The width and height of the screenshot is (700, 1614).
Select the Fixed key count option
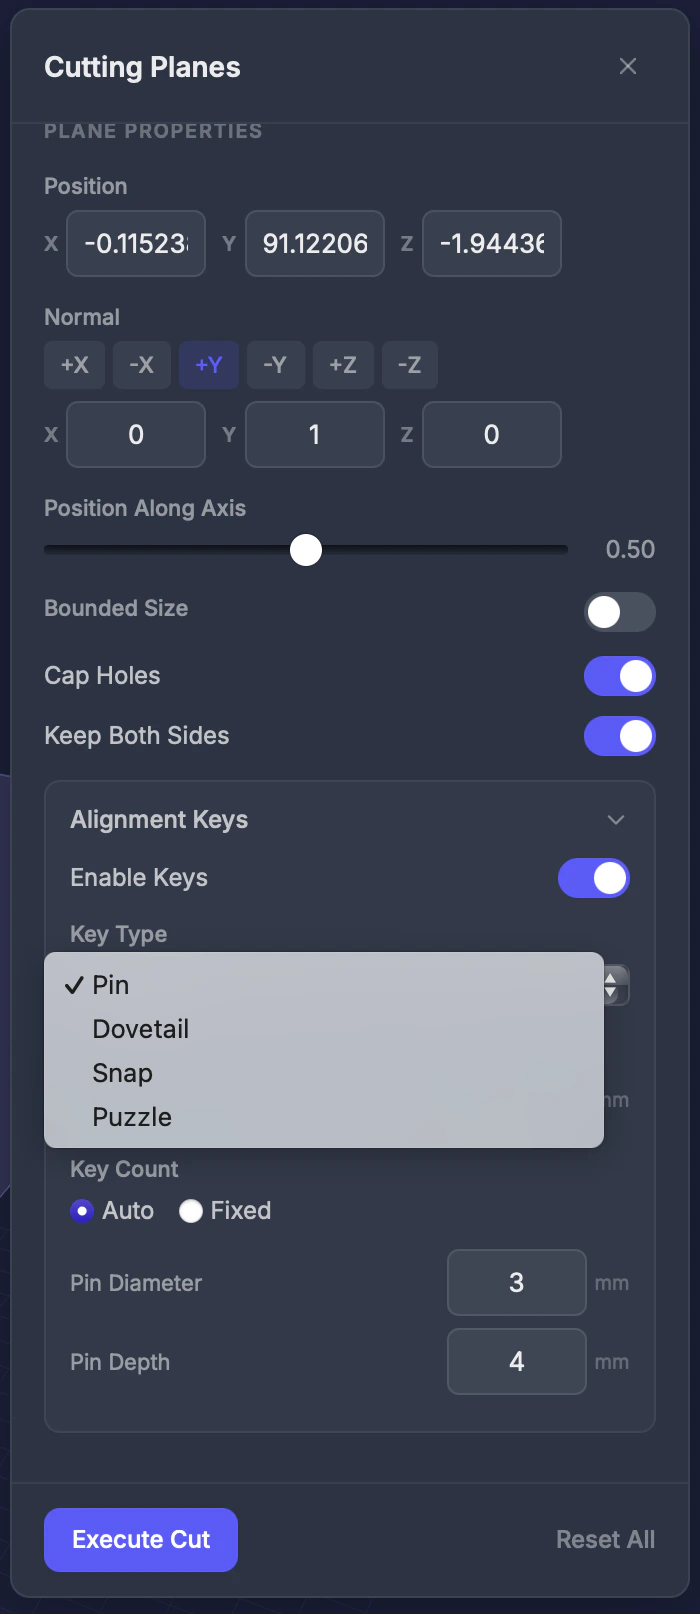[191, 1211]
